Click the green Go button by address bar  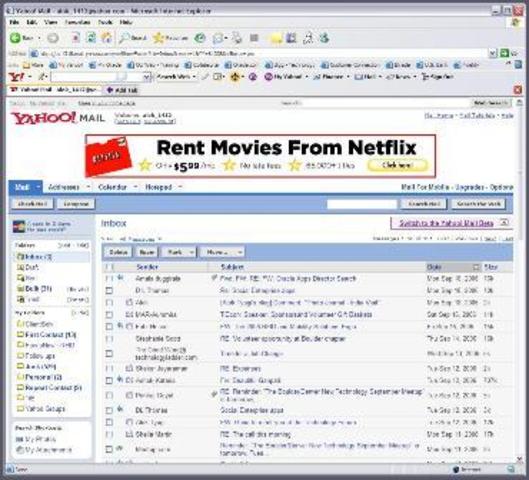pyautogui.click(x=504, y=53)
